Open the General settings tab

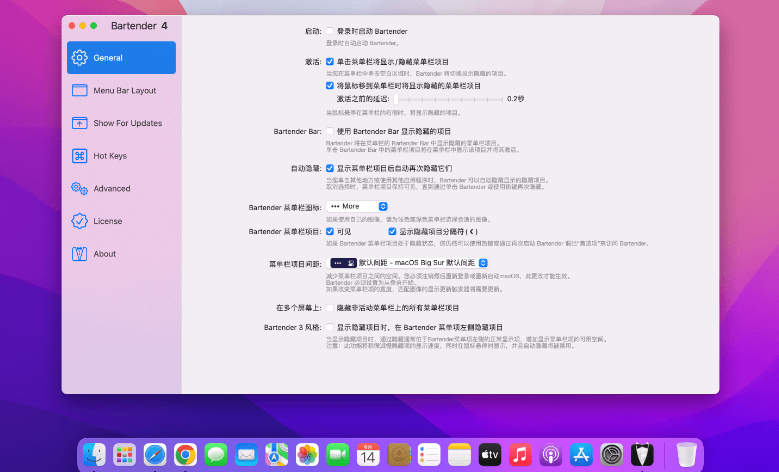pos(121,58)
